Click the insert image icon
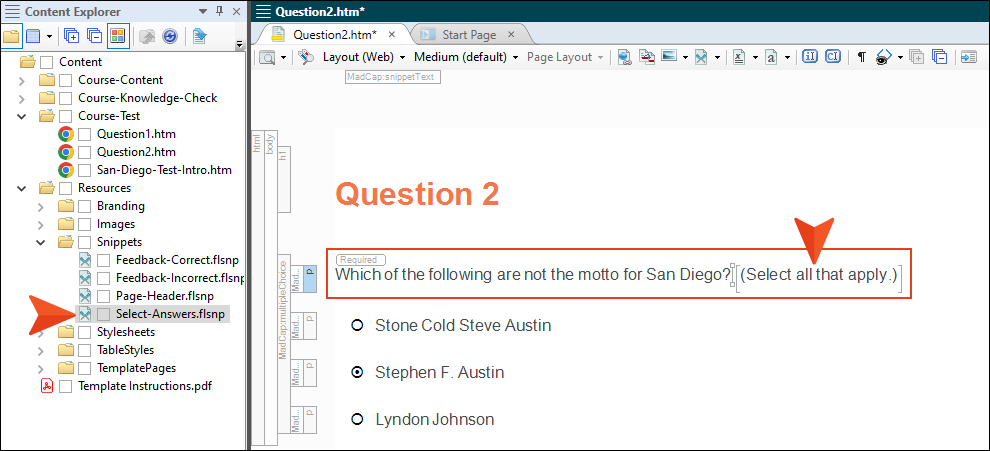Viewport: 990px width, 451px height. pyautogui.click(x=669, y=57)
